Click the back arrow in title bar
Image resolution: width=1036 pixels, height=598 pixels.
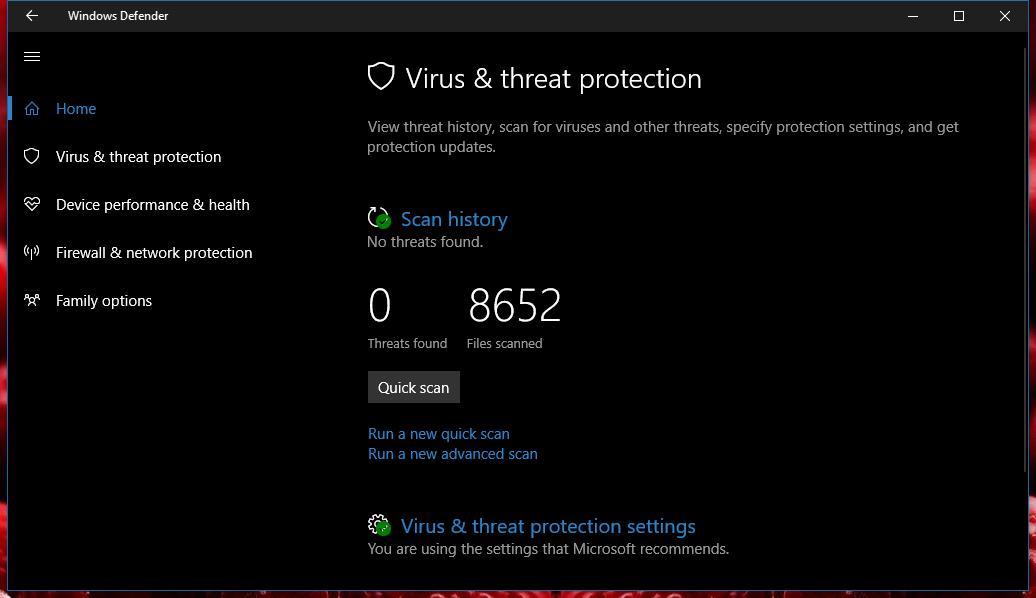click(32, 16)
